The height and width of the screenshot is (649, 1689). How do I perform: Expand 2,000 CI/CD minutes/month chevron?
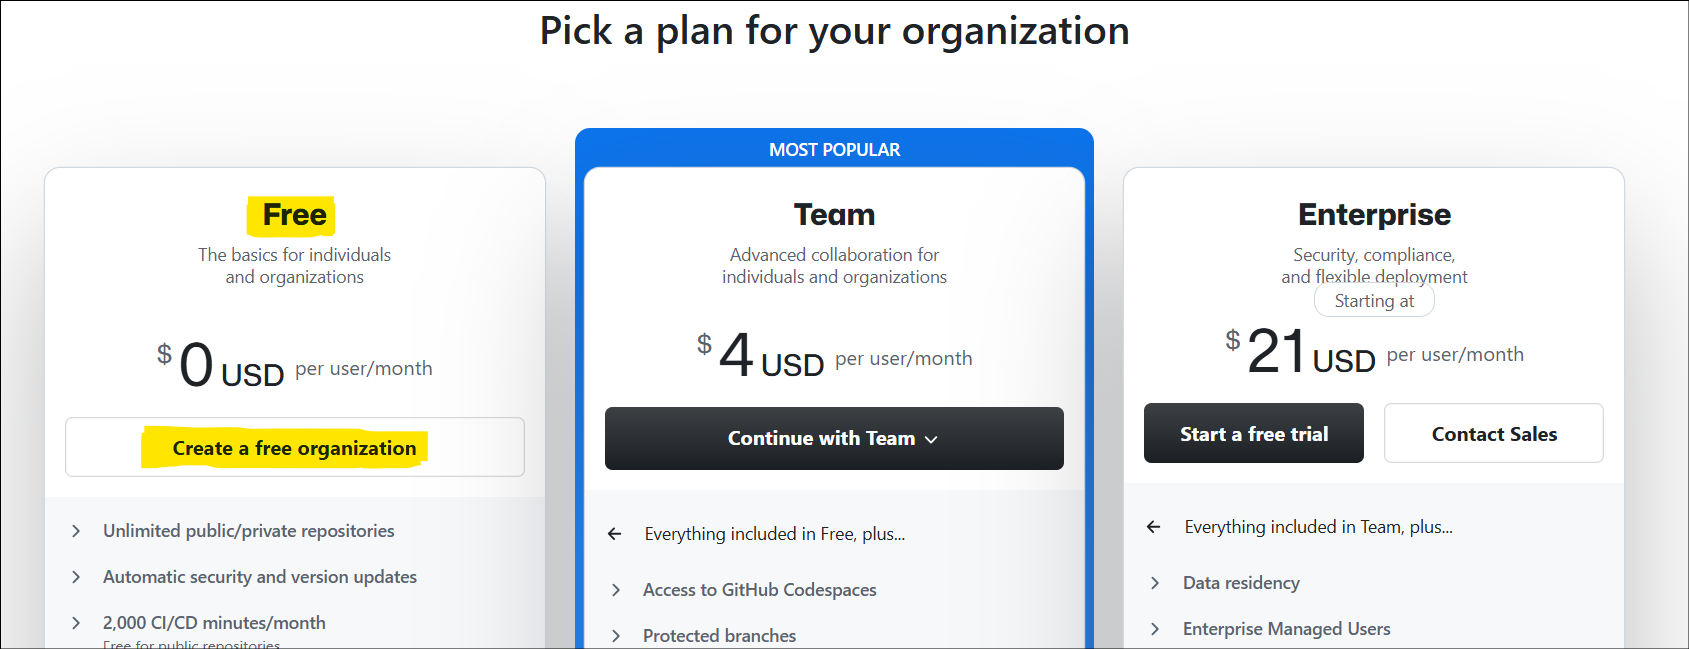76,623
